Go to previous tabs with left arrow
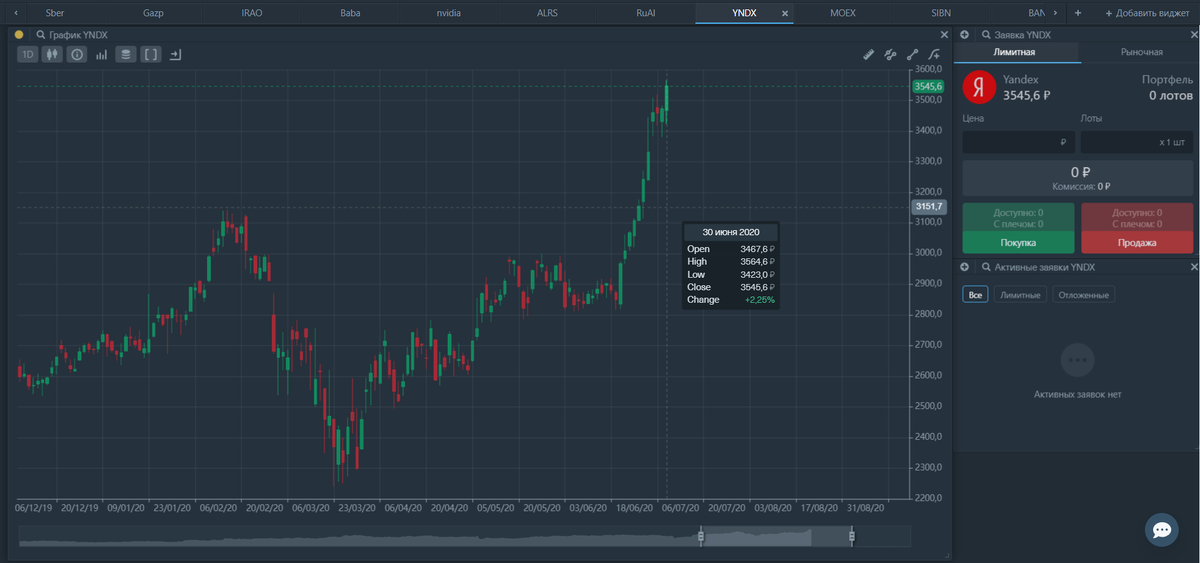Image resolution: width=1200 pixels, height=563 pixels. [x=14, y=13]
